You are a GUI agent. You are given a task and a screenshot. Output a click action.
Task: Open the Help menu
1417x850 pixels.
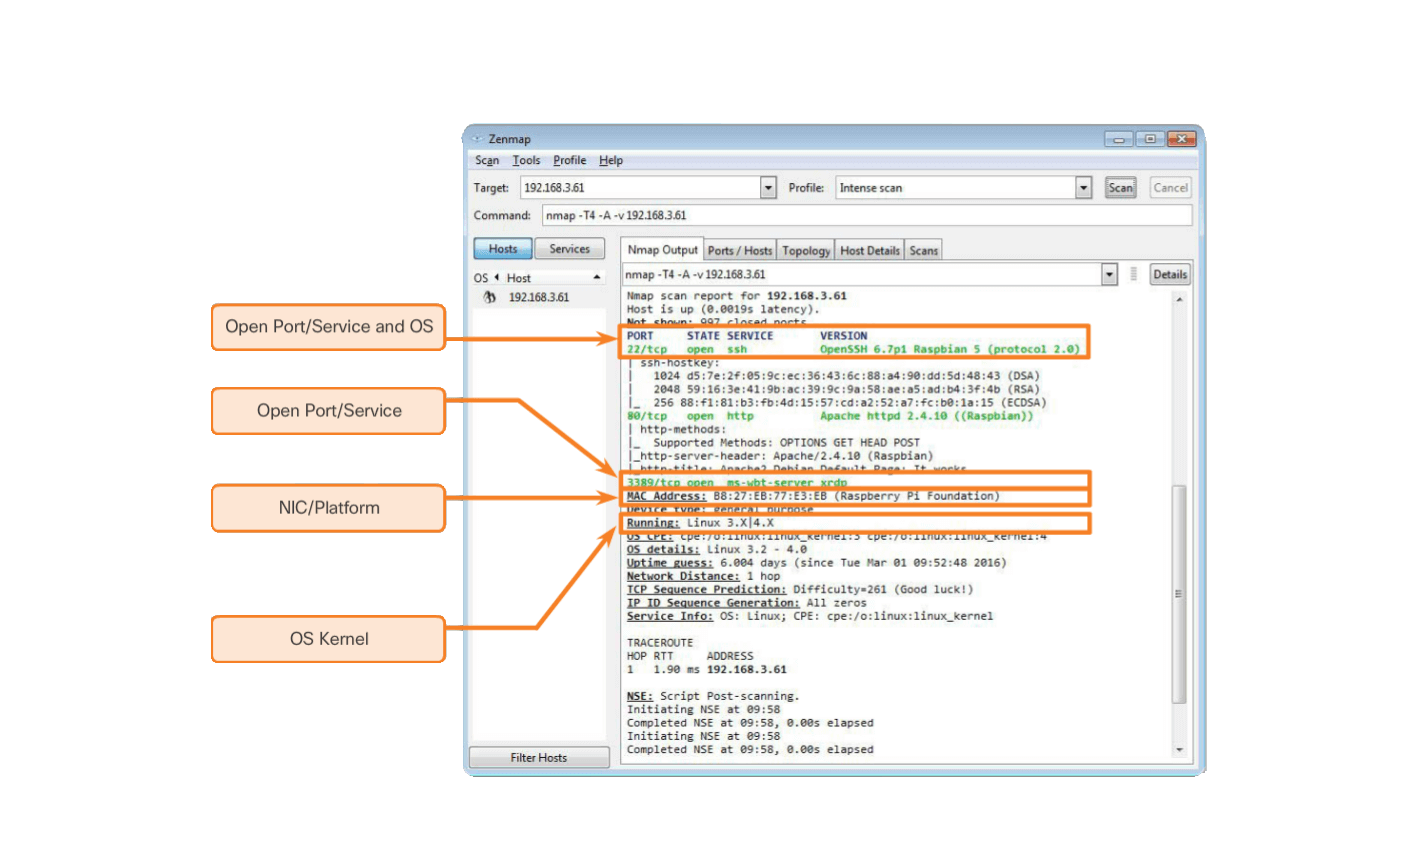point(611,160)
